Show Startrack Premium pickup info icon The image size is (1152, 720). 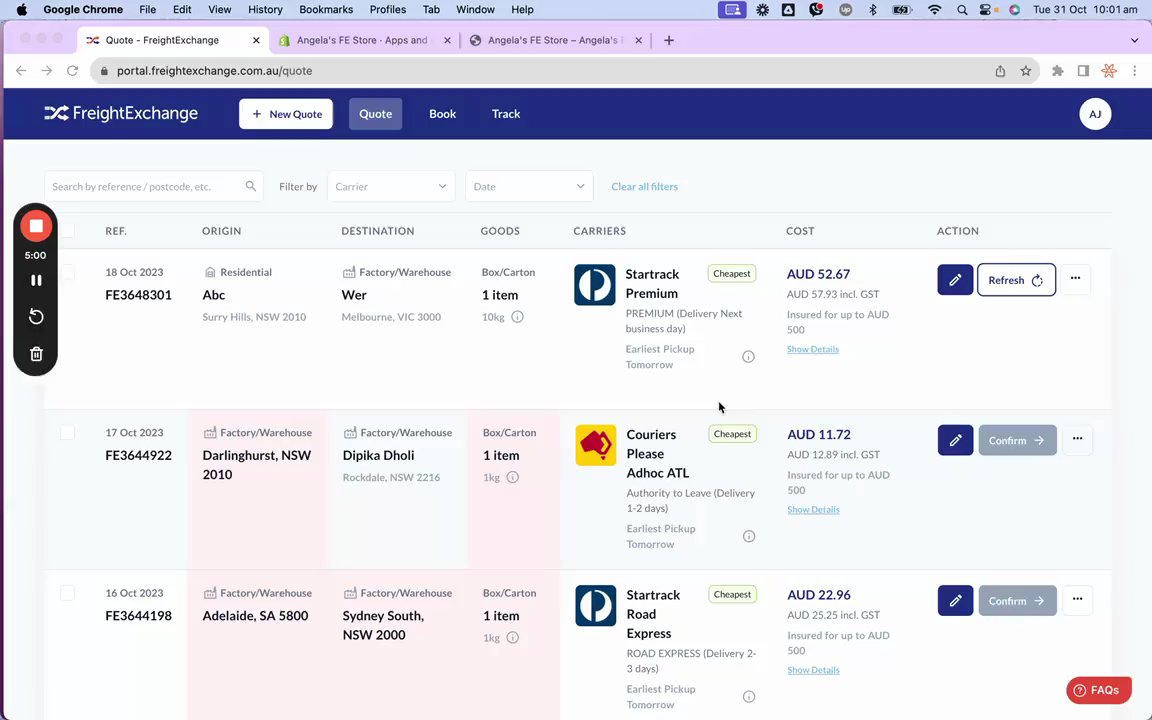748,357
